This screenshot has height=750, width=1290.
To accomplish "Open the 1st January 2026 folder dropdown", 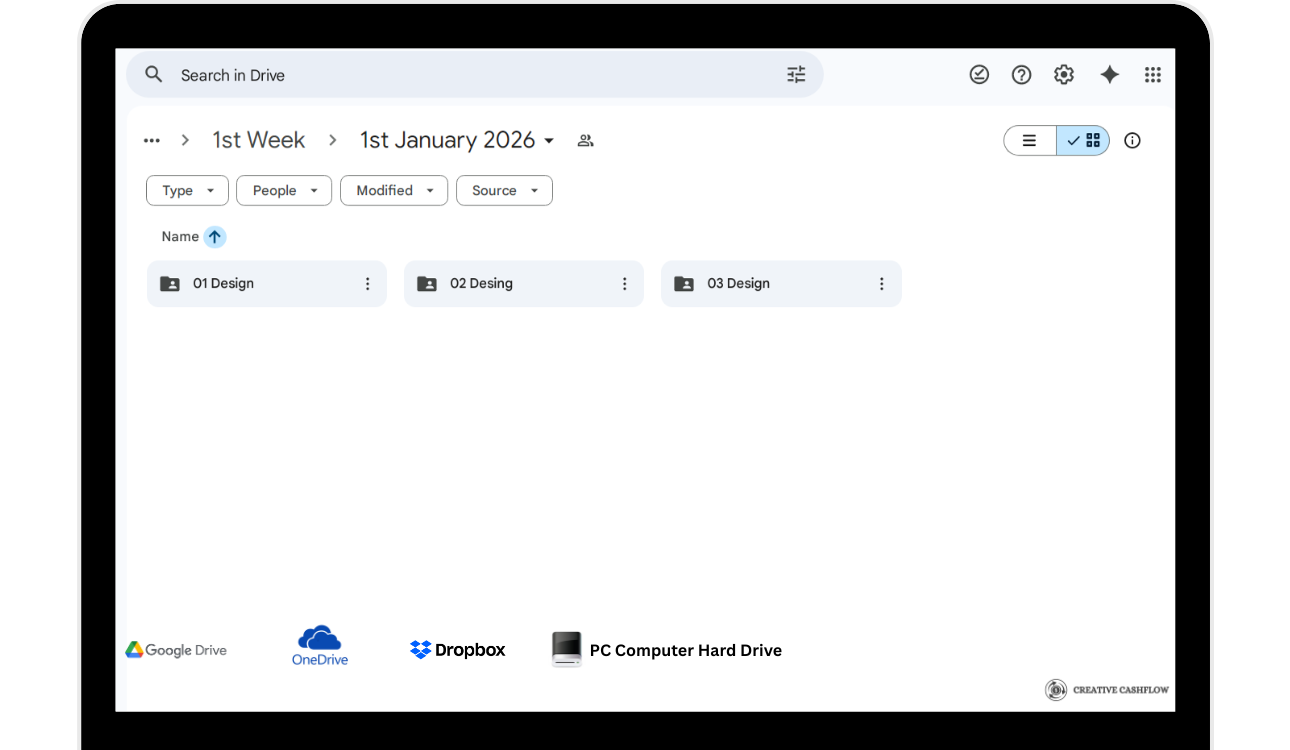I will [549, 140].
